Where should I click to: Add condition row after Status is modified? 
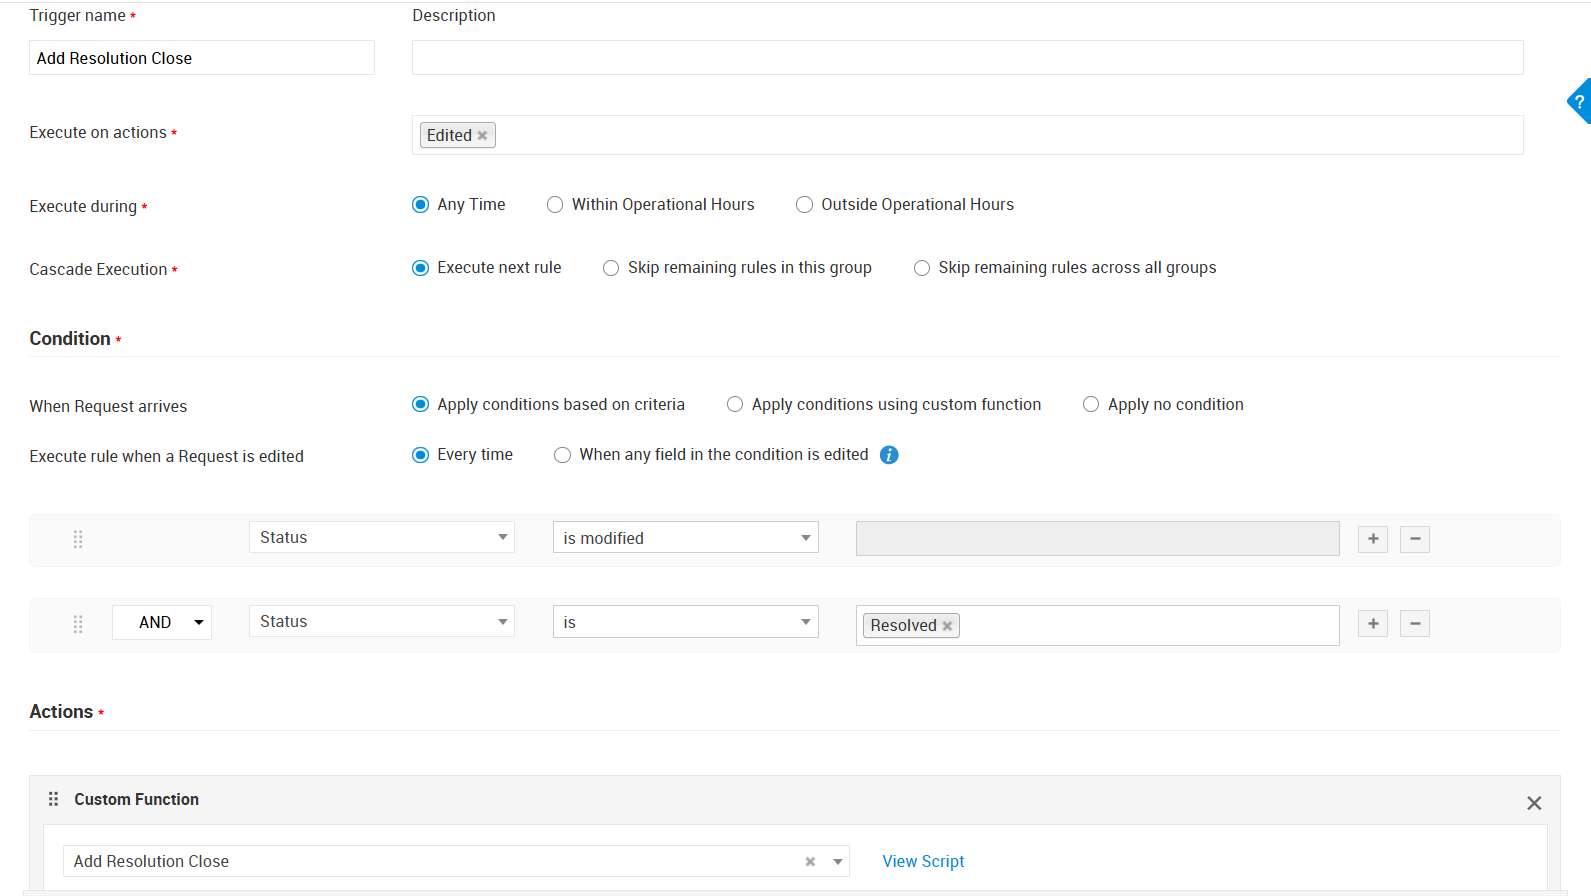pos(1373,539)
